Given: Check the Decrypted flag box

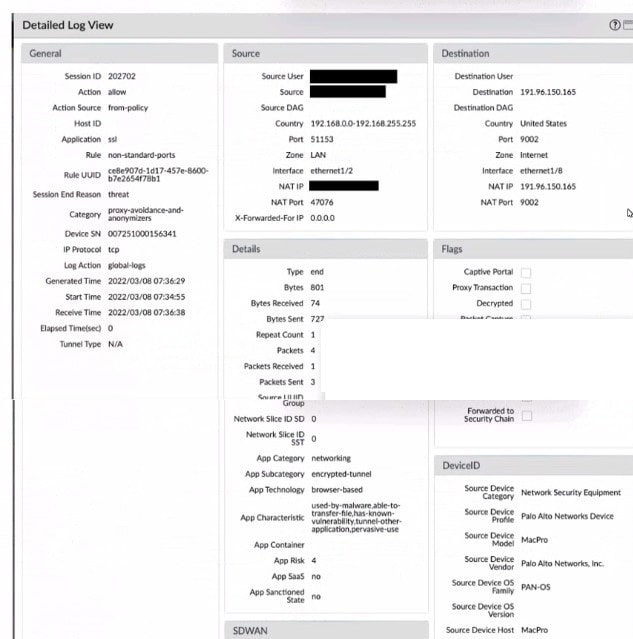Looking at the screenshot, I should pyautogui.click(x=526, y=304).
